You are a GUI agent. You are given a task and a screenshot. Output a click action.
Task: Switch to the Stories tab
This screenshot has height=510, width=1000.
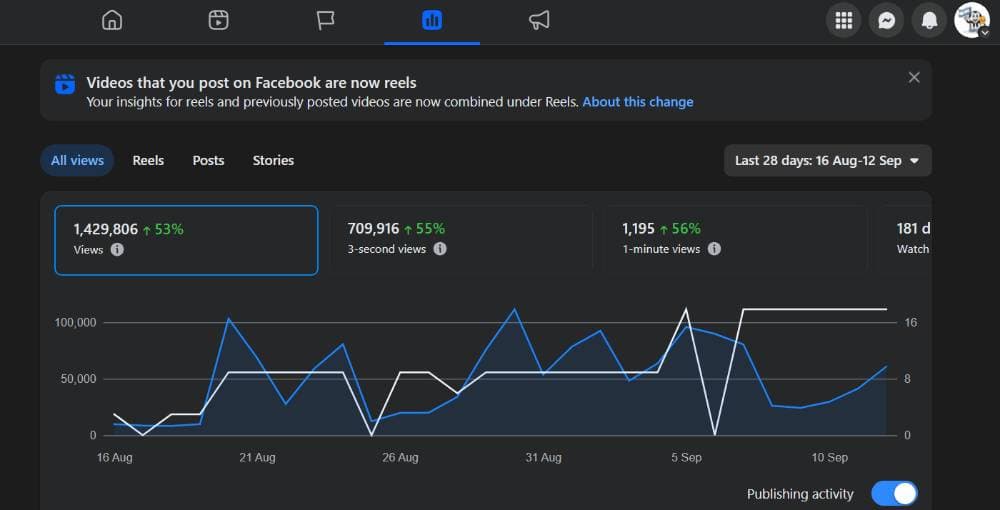[273, 161]
